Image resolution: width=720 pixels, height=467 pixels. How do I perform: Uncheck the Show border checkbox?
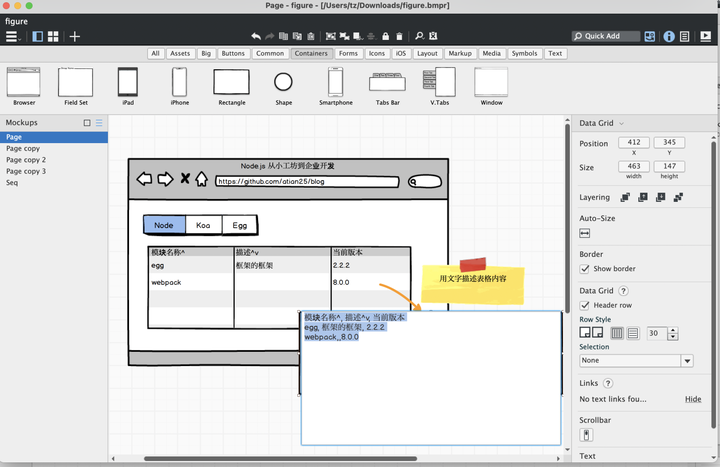[585, 269]
